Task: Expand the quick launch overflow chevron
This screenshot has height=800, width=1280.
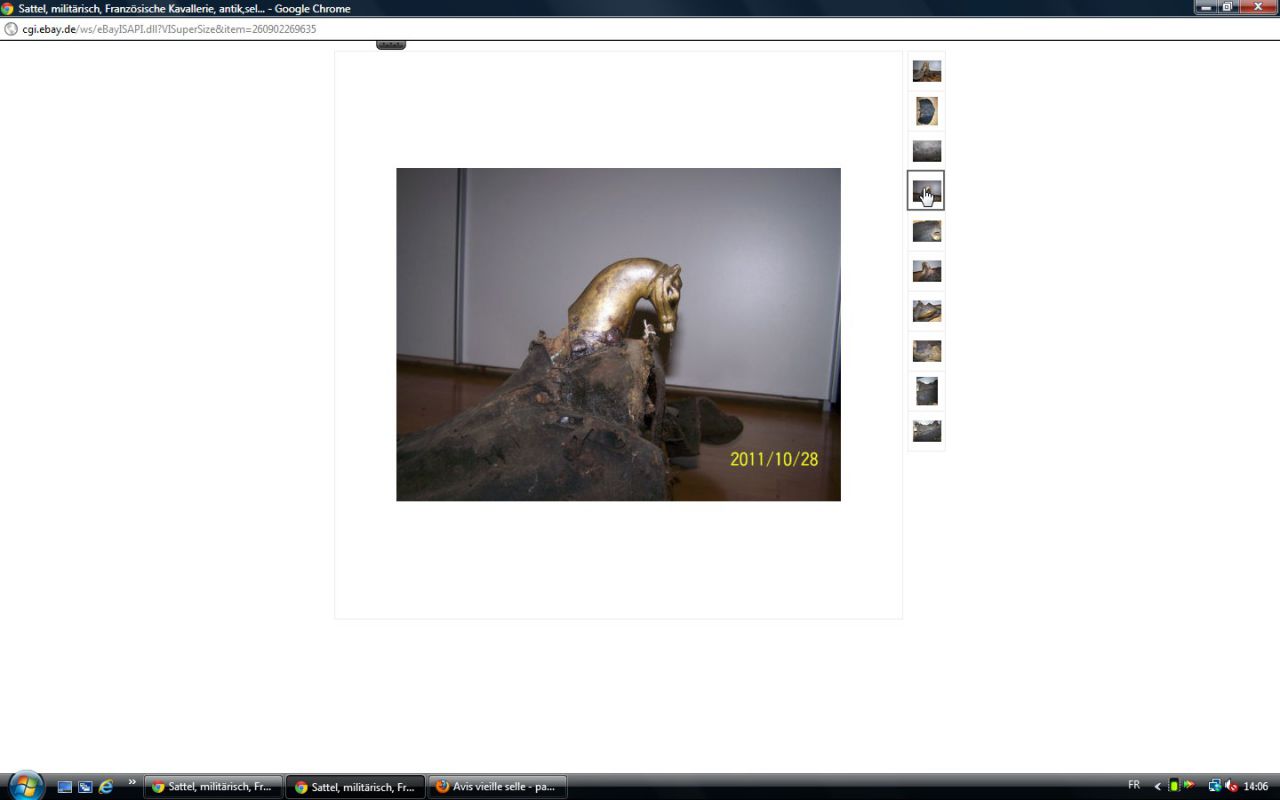Action: [x=132, y=782]
